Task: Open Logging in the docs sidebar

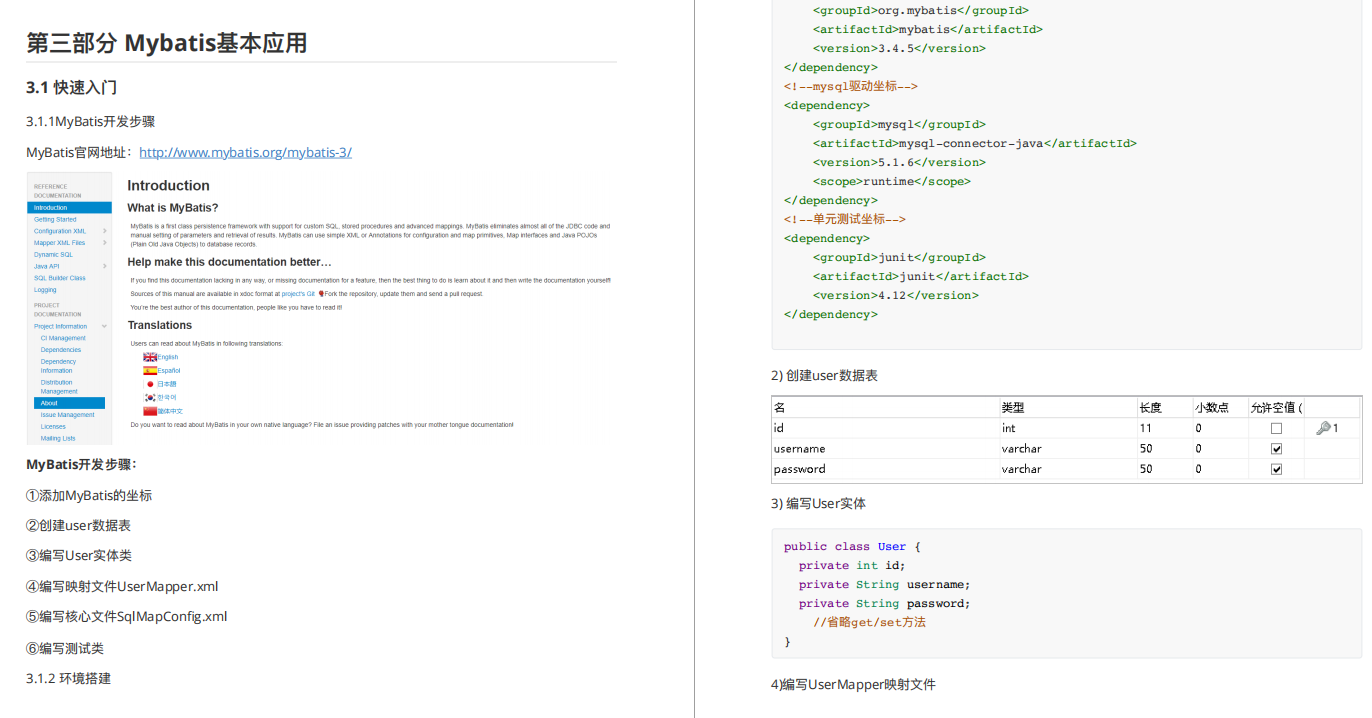Action: click(45, 290)
